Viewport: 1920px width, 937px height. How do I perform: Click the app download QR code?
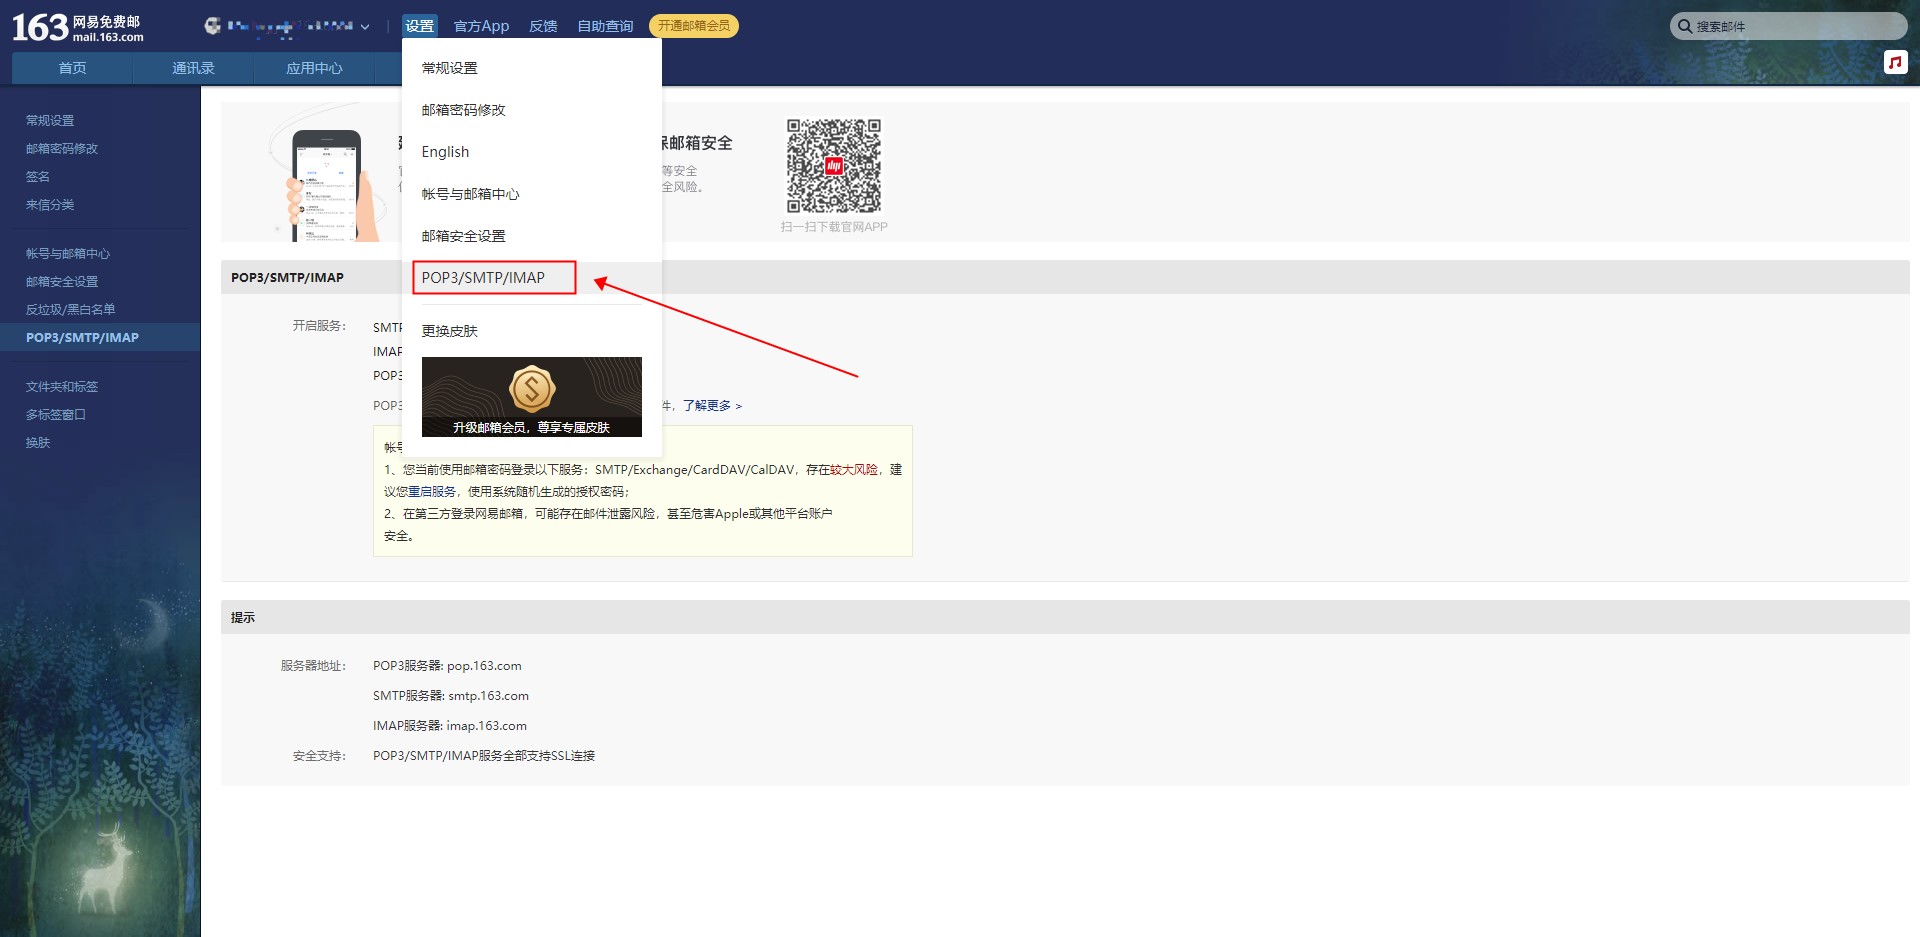[833, 166]
